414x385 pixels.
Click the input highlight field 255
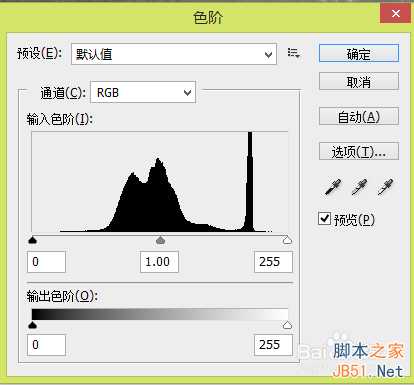coord(273,262)
